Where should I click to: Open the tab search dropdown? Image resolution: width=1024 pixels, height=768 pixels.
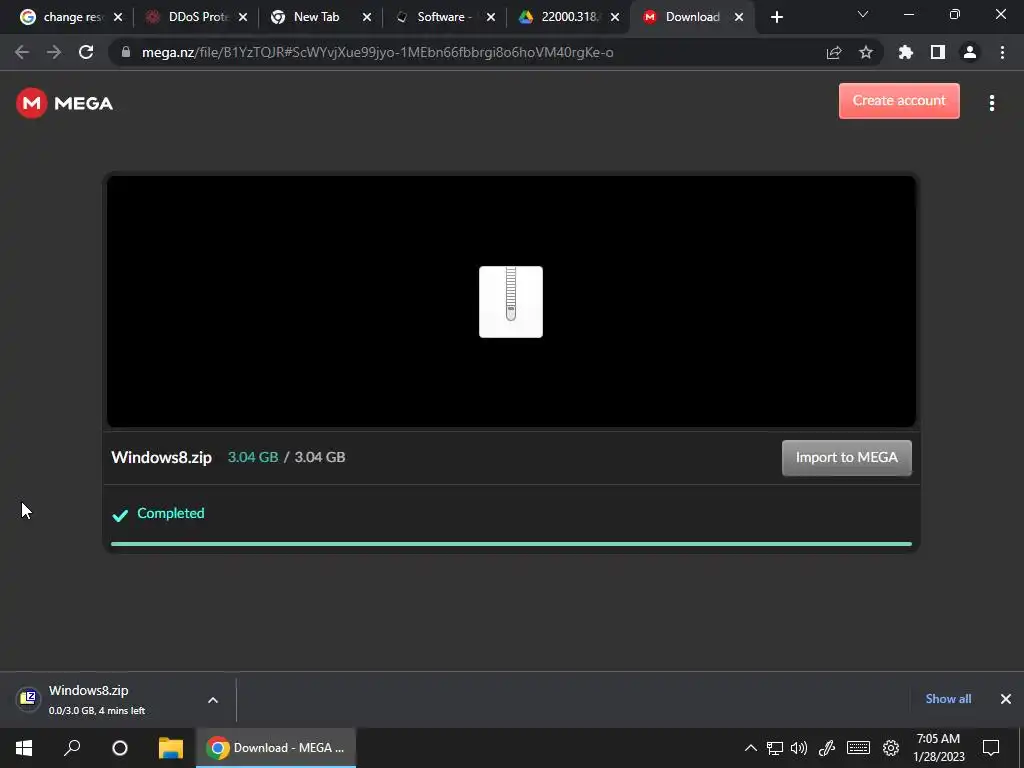tap(863, 14)
